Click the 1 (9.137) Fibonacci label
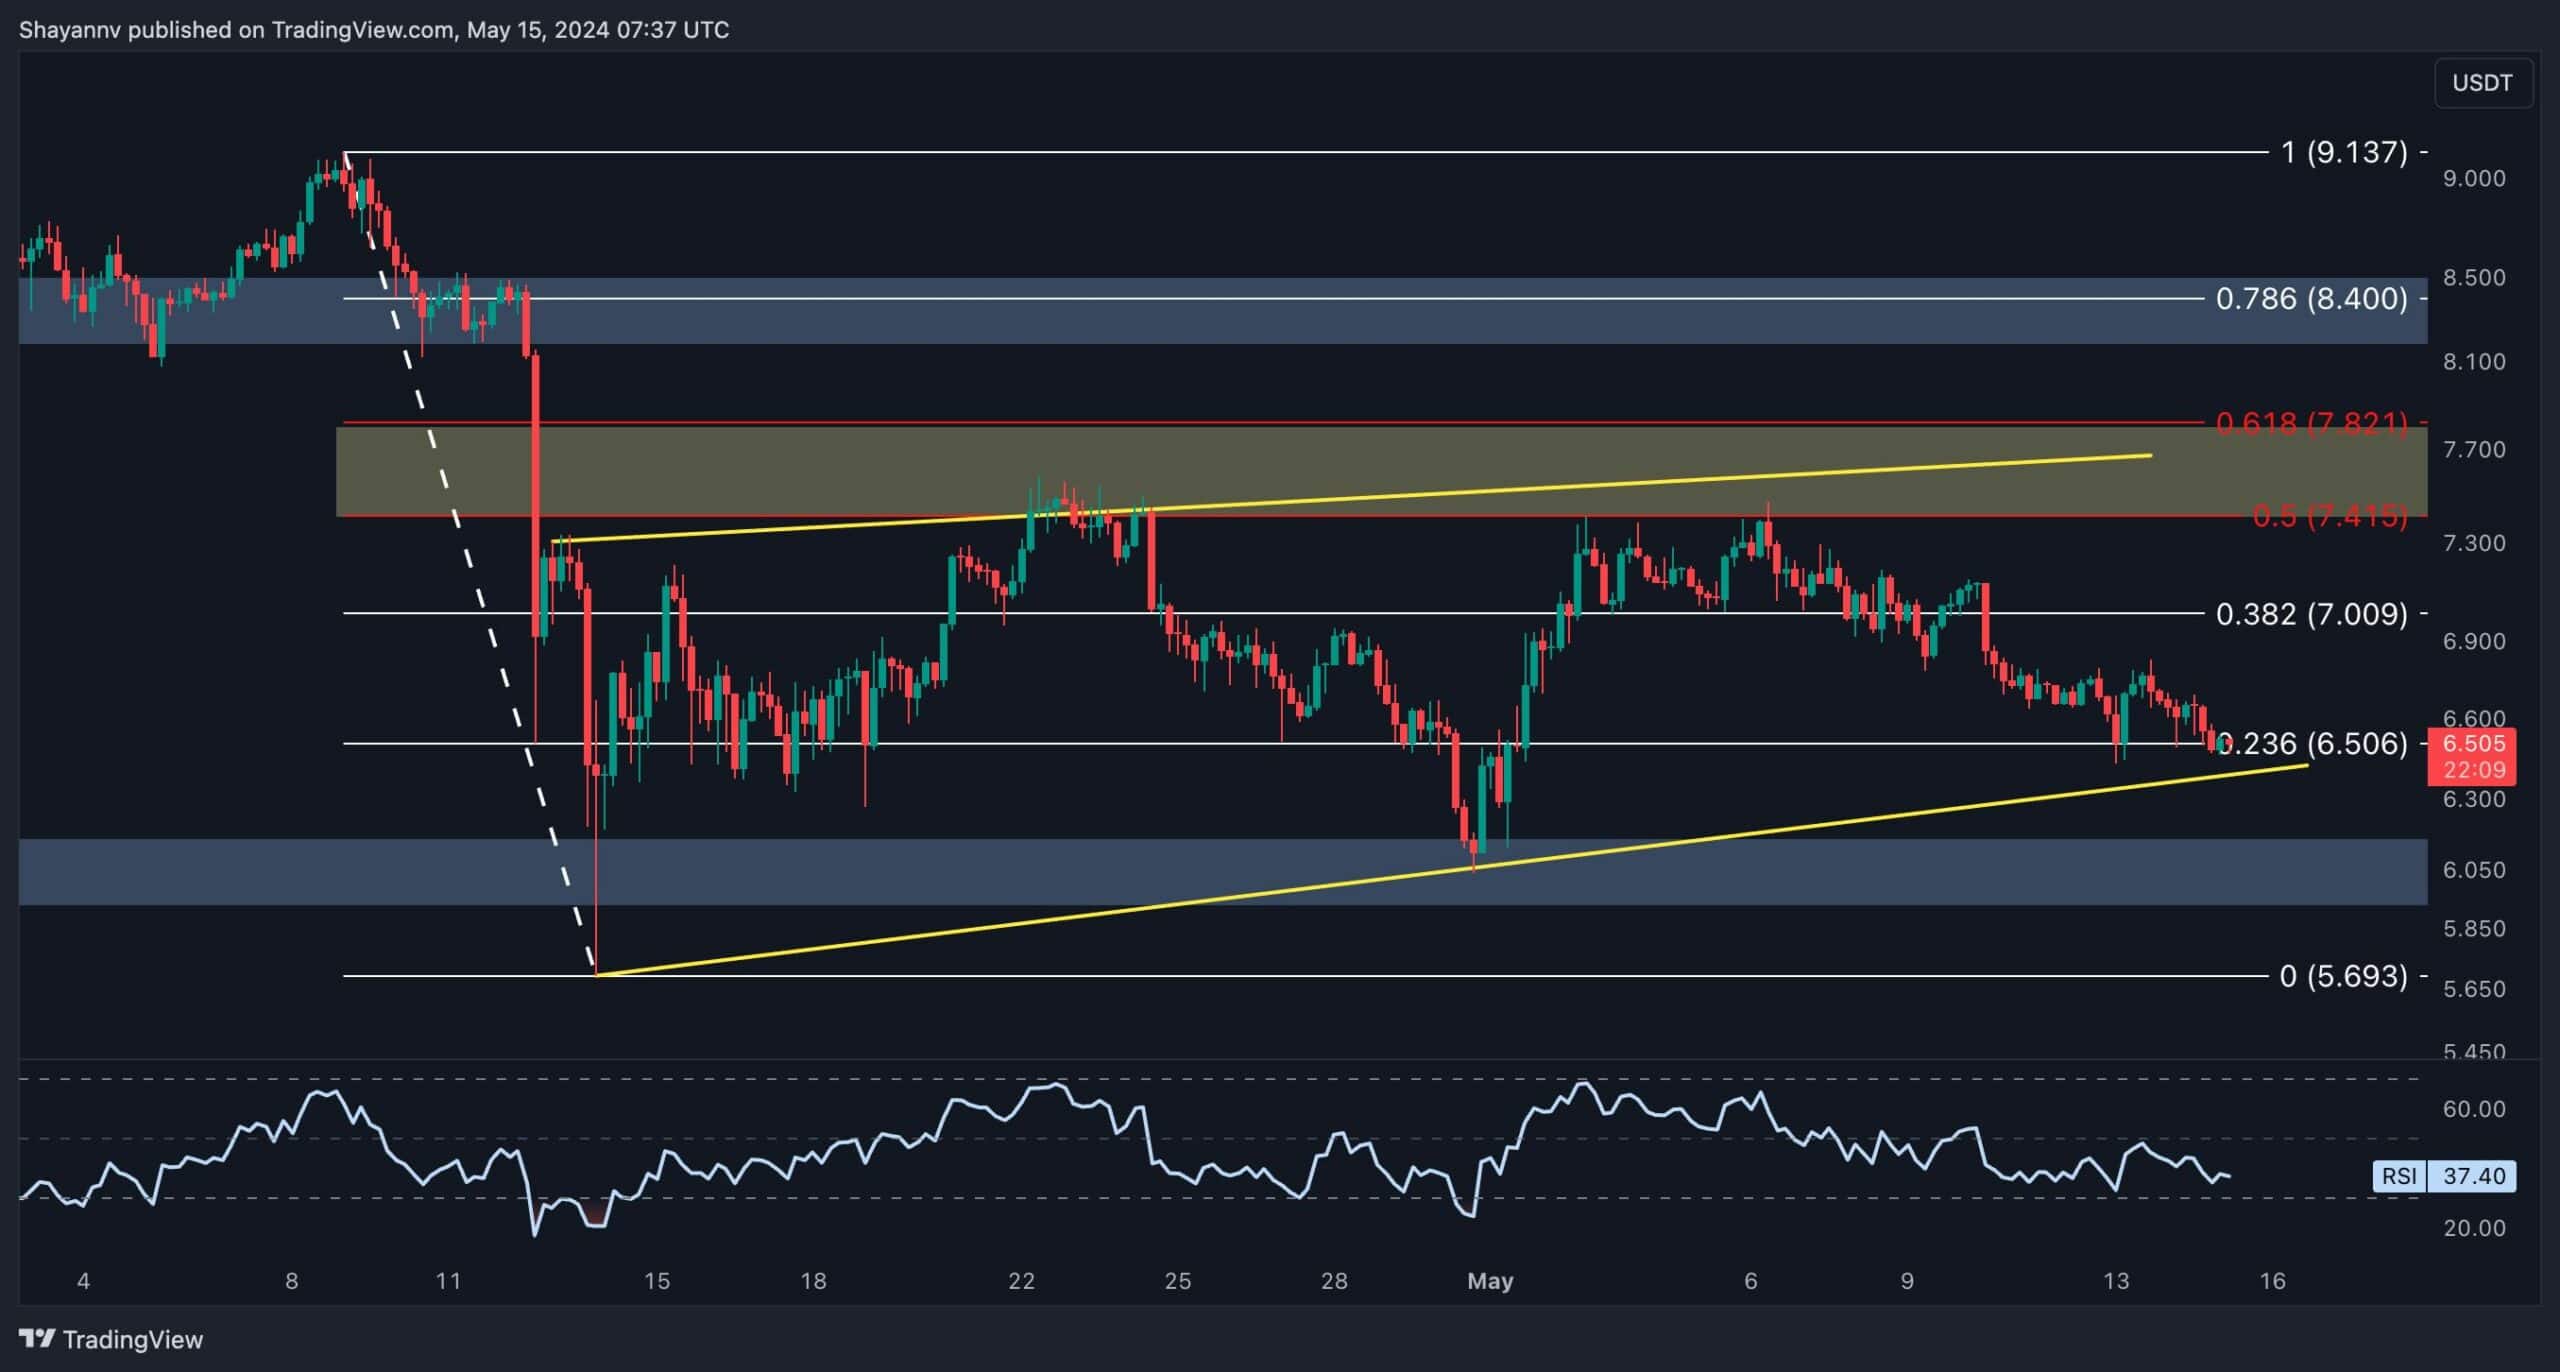The image size is (2560, 1372). [2343, 152]
